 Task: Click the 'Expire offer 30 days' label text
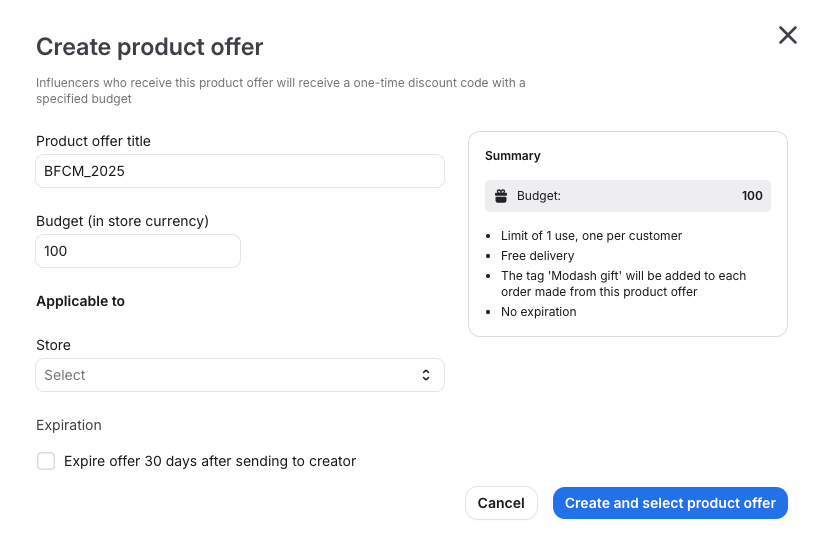[x=210, y=461]
